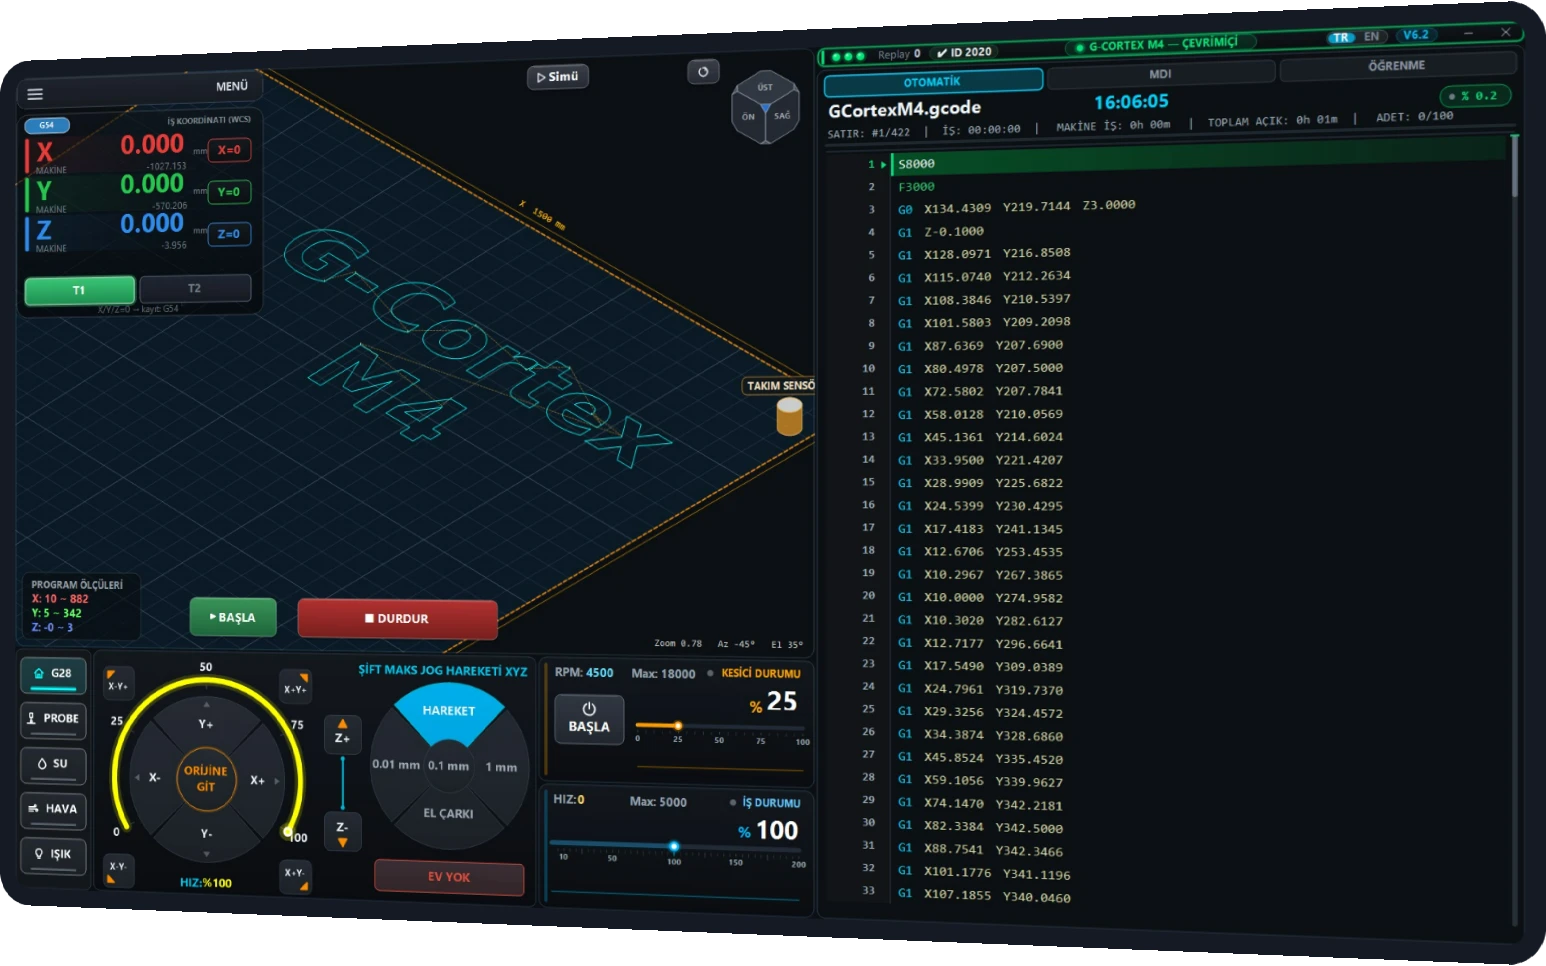Click the ORIJINE GIT center button
The width and height of the screenshot is (1546, 966).
206,778
